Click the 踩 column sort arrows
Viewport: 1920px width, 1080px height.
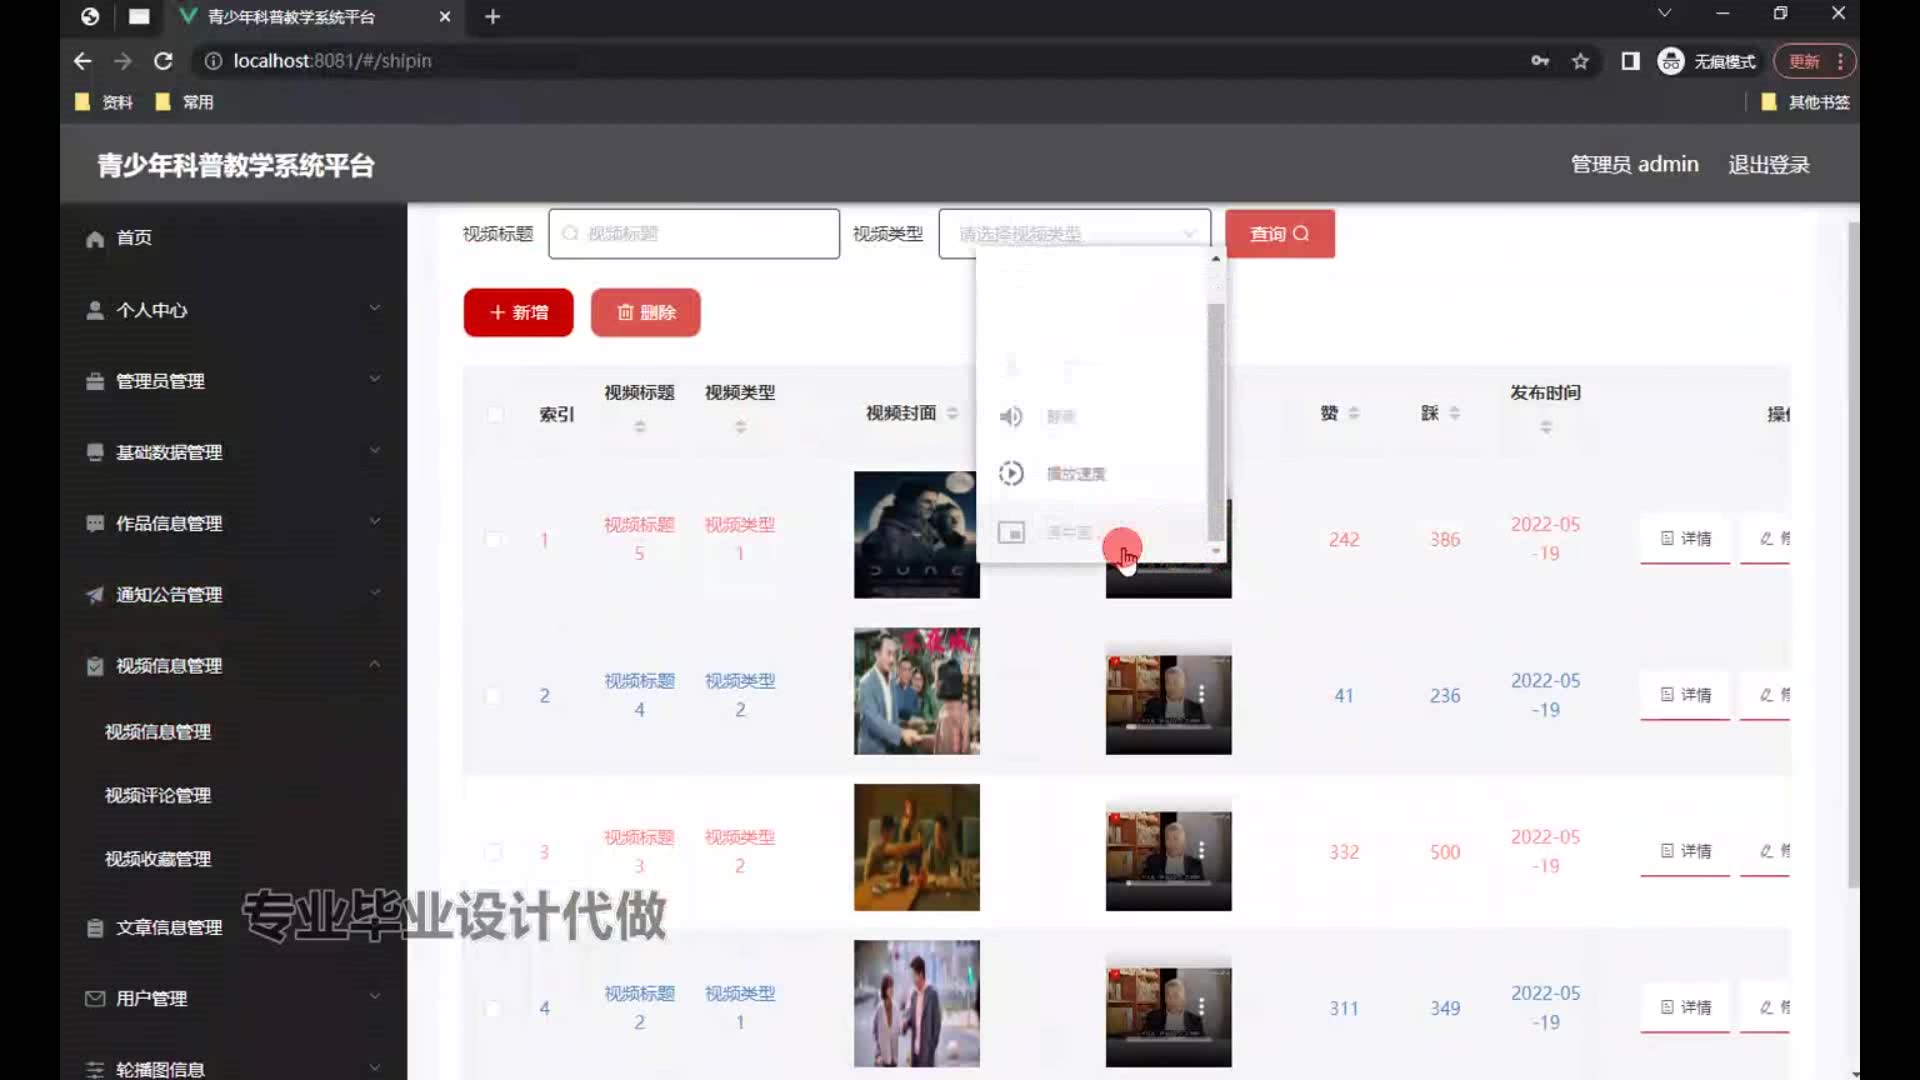click(1455, 413)
